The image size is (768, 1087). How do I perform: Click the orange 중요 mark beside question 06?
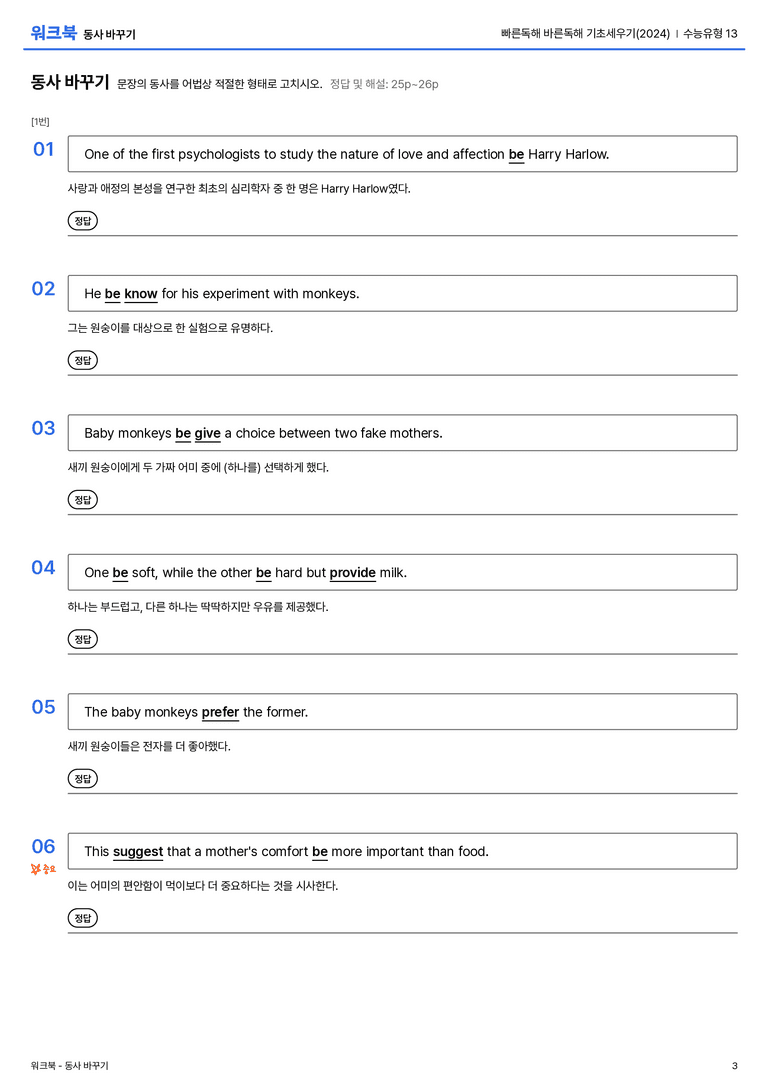tap(43, 869)
